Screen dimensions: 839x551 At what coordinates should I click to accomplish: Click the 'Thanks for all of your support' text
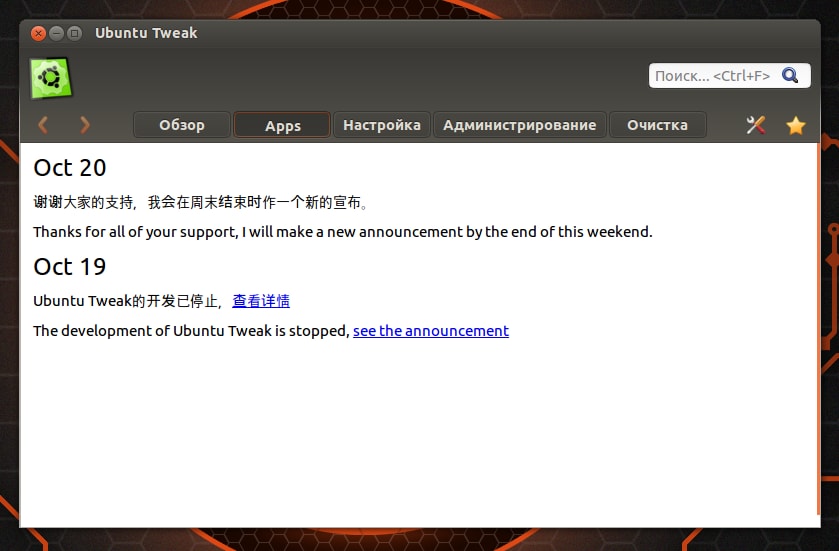click(x=343, y=232)
